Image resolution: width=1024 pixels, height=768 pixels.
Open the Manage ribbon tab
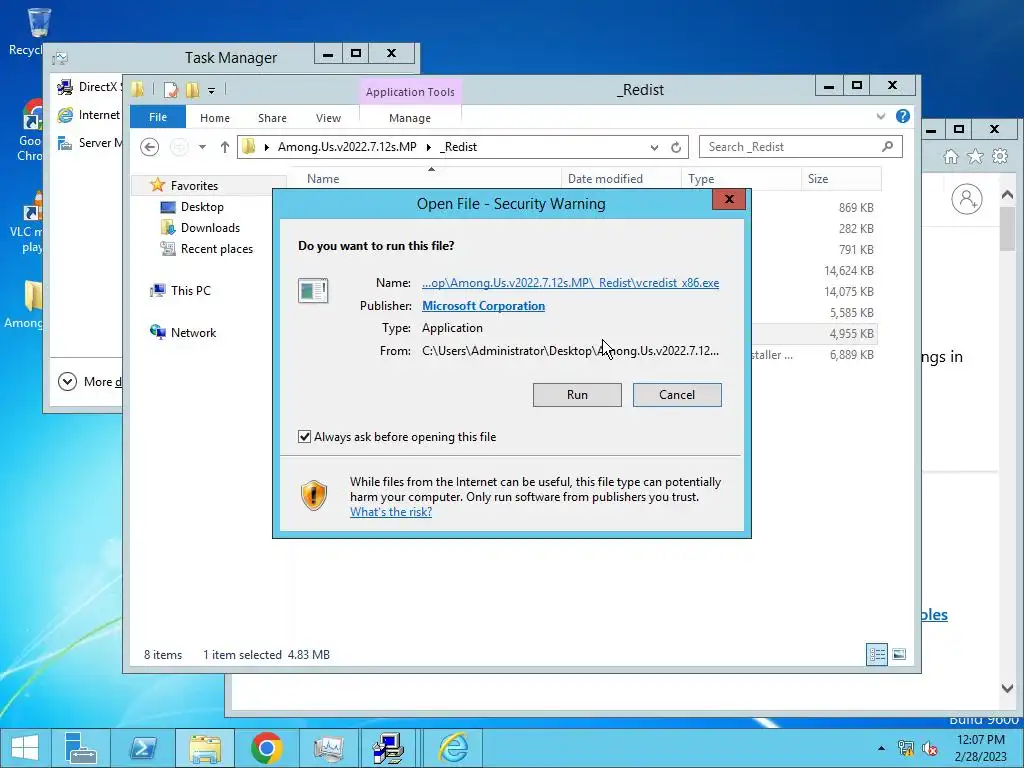(409, 118)
